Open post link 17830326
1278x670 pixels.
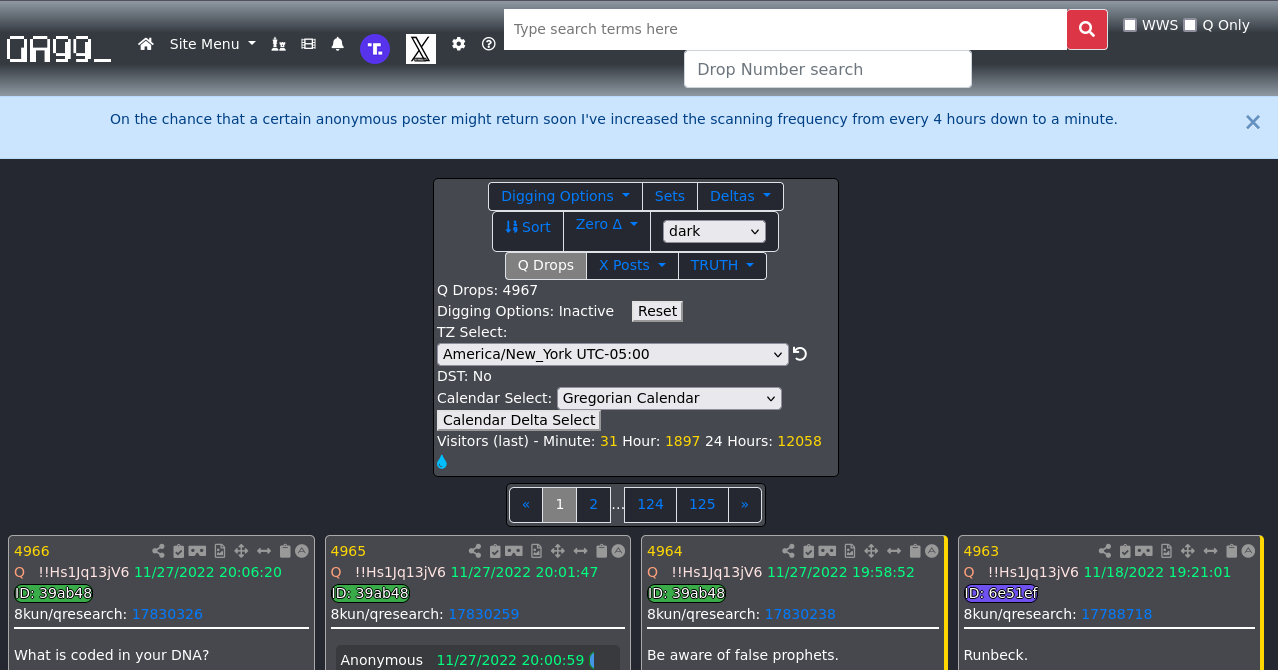(x=167, y=614)
